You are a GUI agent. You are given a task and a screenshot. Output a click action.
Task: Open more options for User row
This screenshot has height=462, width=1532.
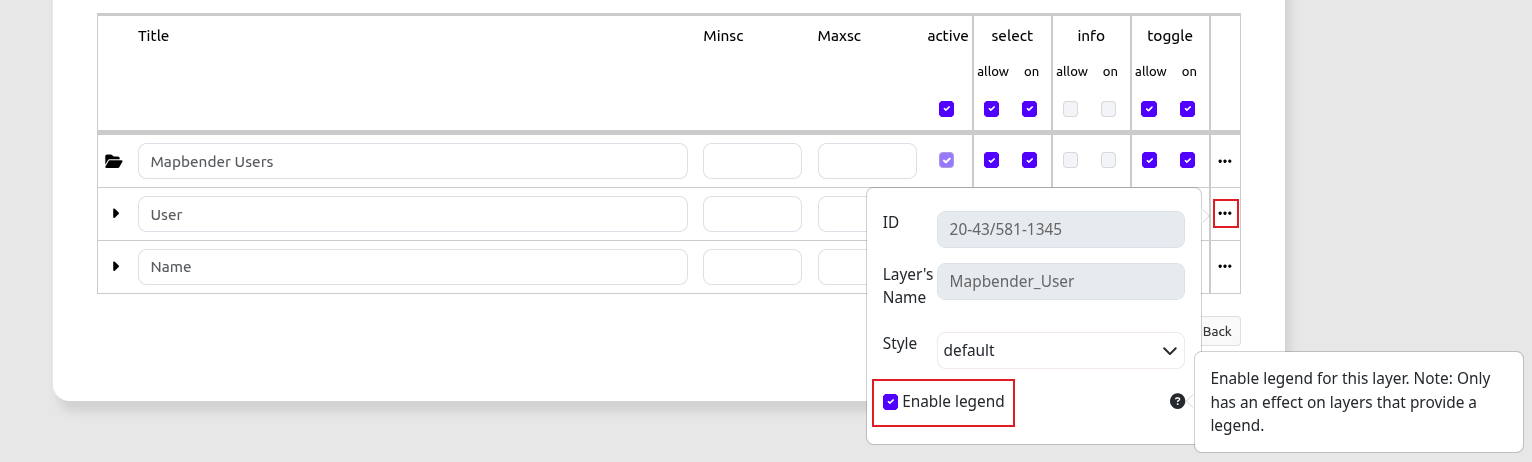(1225, 214)
